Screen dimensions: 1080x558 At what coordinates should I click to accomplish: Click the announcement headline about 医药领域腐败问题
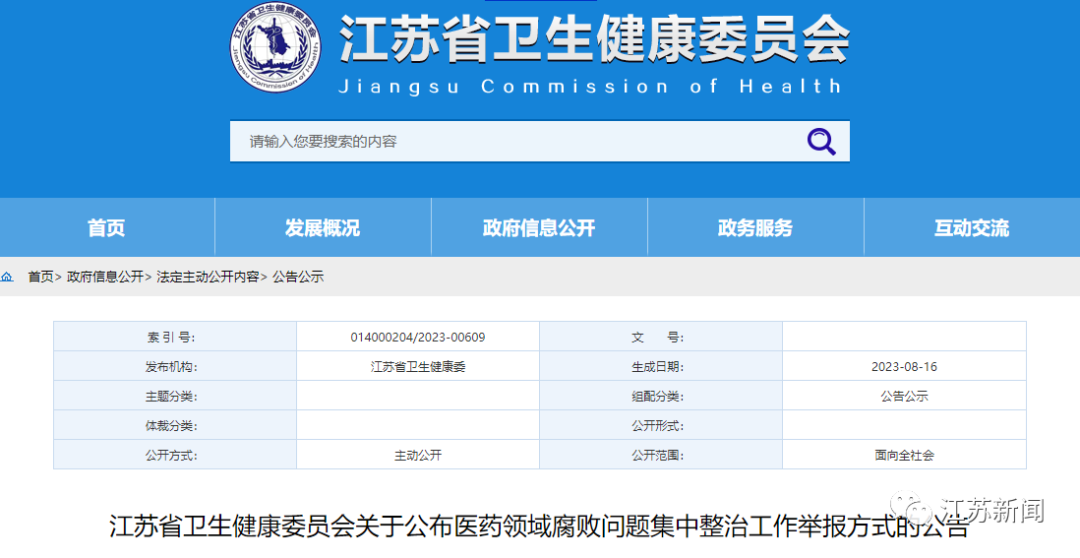click(x=538, y=527)
